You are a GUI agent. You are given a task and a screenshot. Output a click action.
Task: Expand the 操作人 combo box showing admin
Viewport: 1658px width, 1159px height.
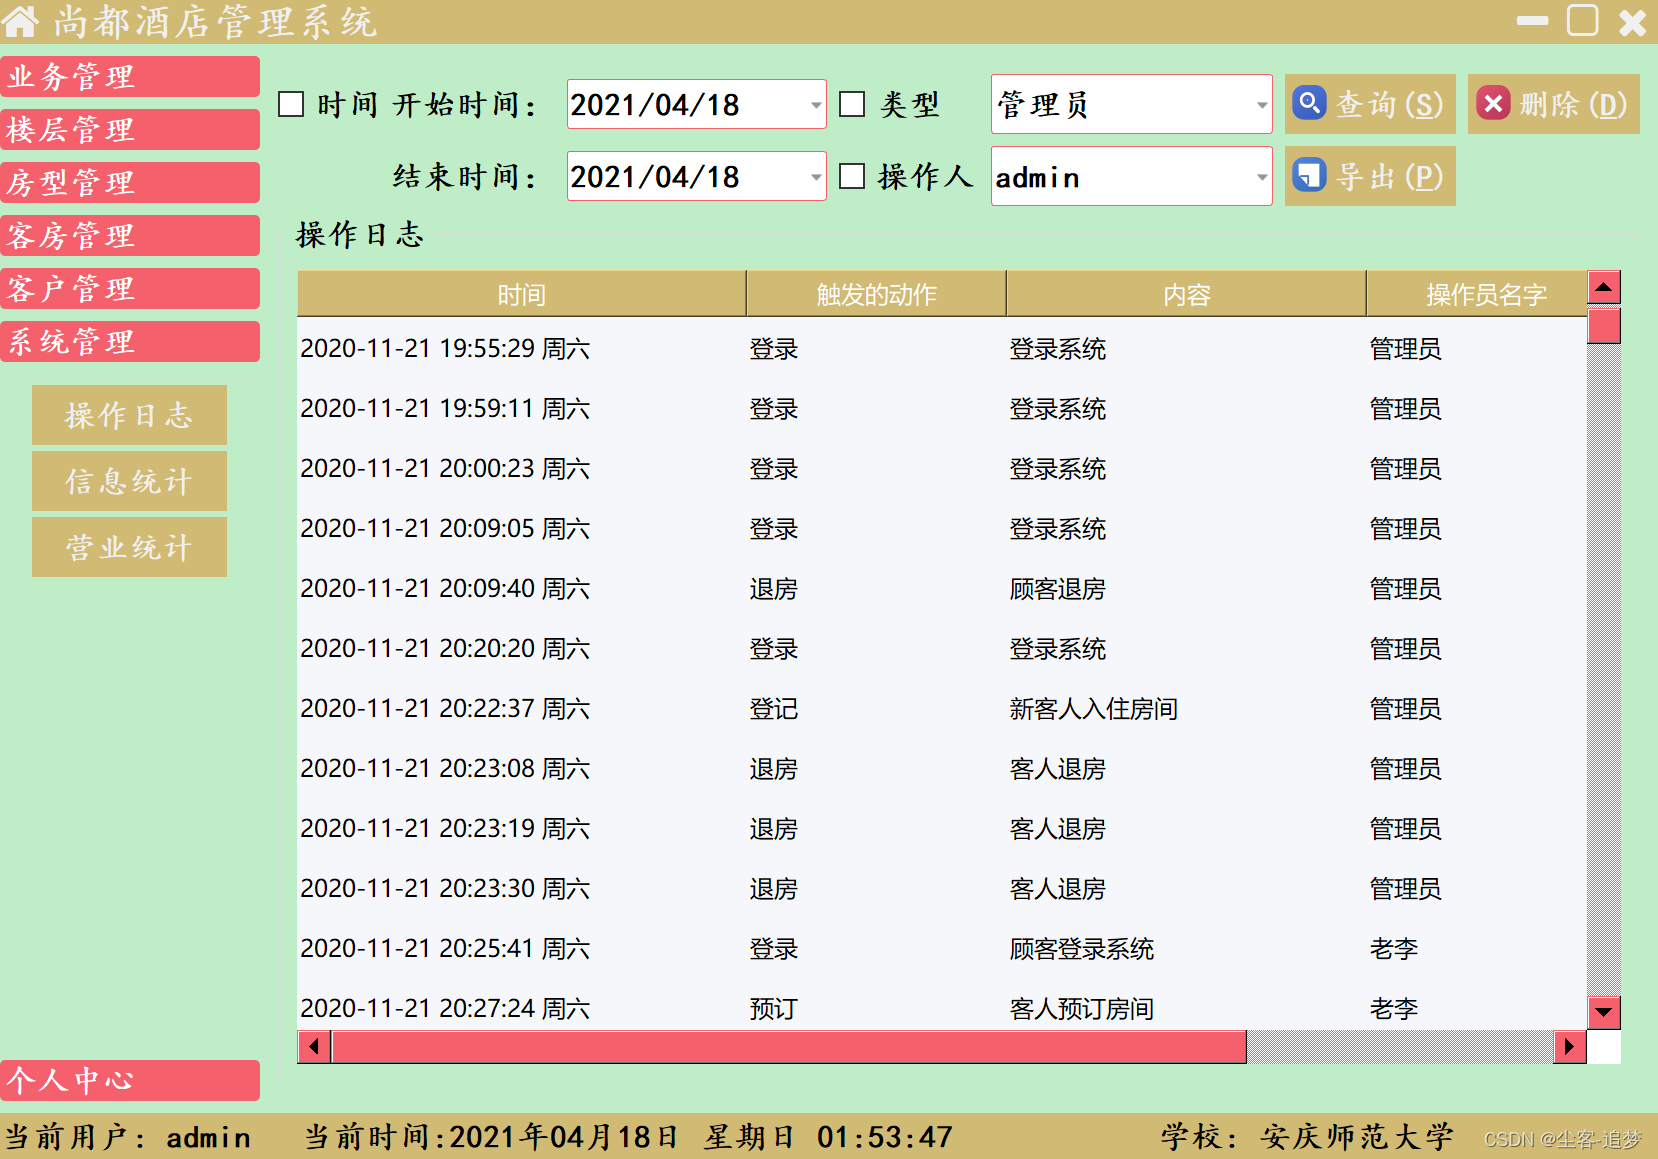[1262, 176]
